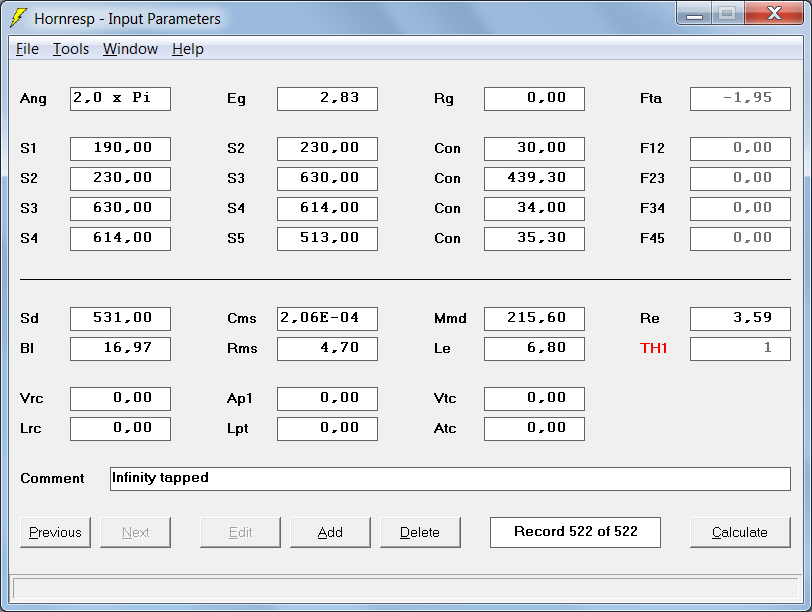Click the status bar at window bottom

[405, 589]
